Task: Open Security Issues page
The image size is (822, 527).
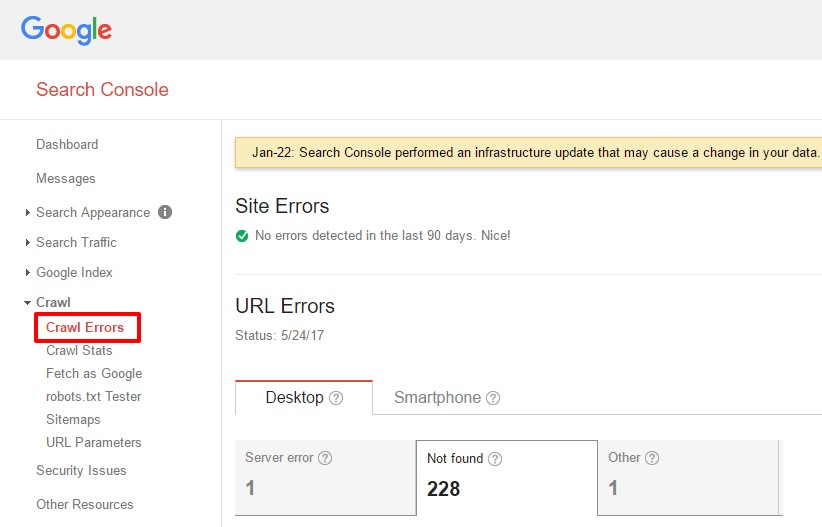Action: click(x=81, y=470)
